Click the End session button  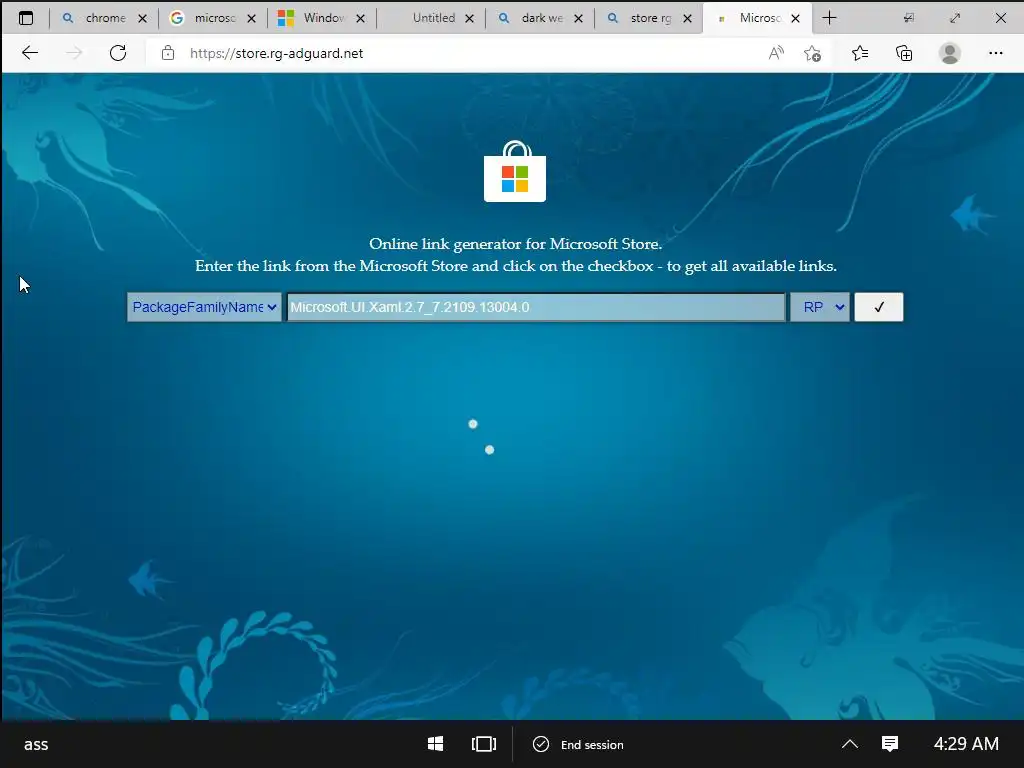[578, 744]
